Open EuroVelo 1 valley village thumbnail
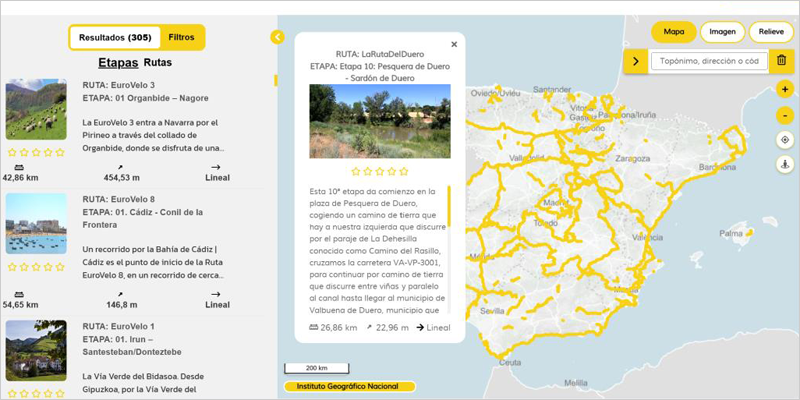 pos(36,351)
